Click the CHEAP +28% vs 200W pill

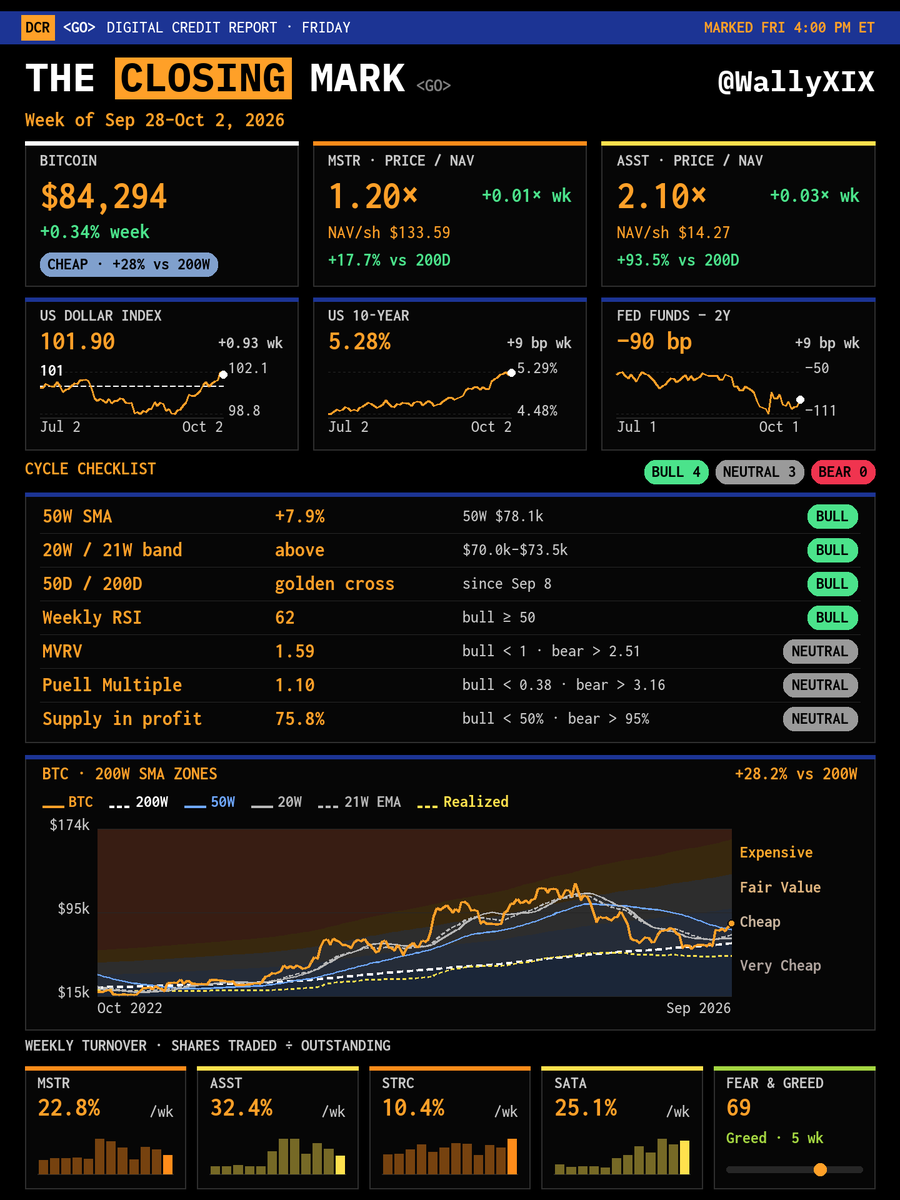tap(130, 265)
